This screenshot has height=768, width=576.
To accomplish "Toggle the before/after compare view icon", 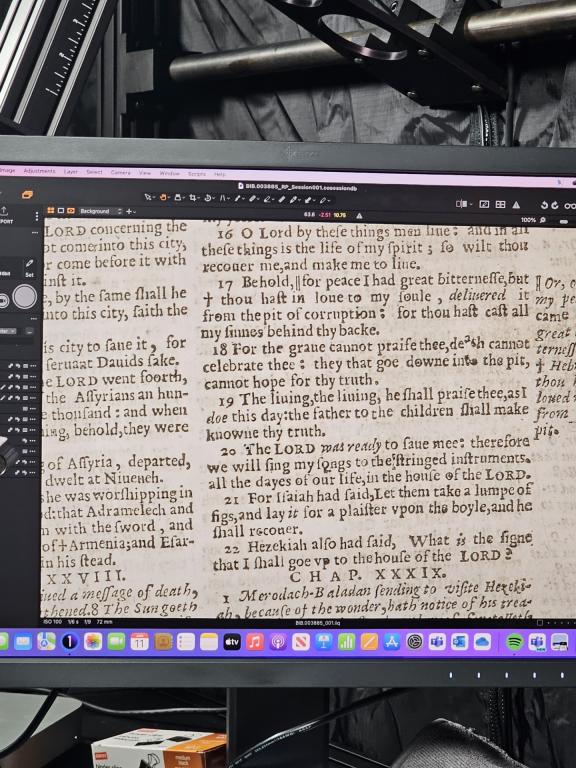I will [x=461, y=204].
